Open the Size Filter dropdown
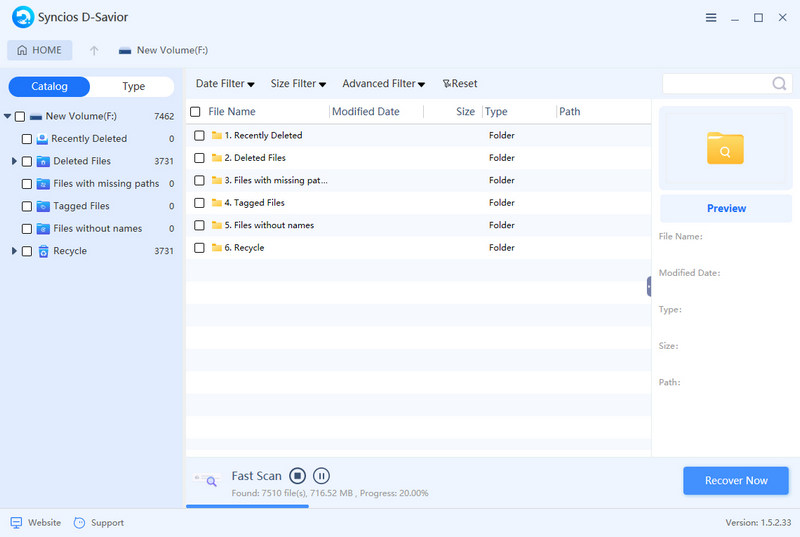This screenshot has width=800, height=537. coord(298,84)
